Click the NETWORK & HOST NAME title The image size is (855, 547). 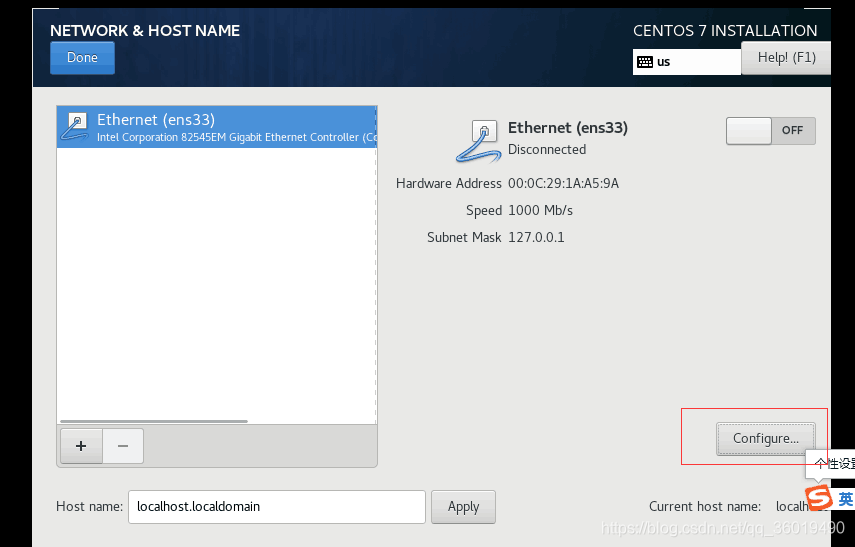pyautogui.click(x=145, y=31)
